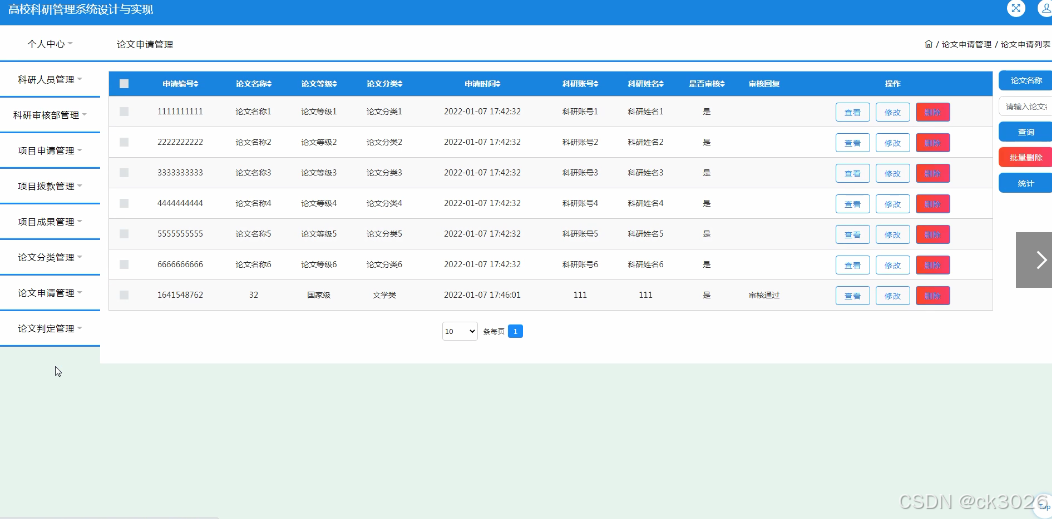Delete row 6666666666
The image size is (1052, 519).
coord(933,265)
